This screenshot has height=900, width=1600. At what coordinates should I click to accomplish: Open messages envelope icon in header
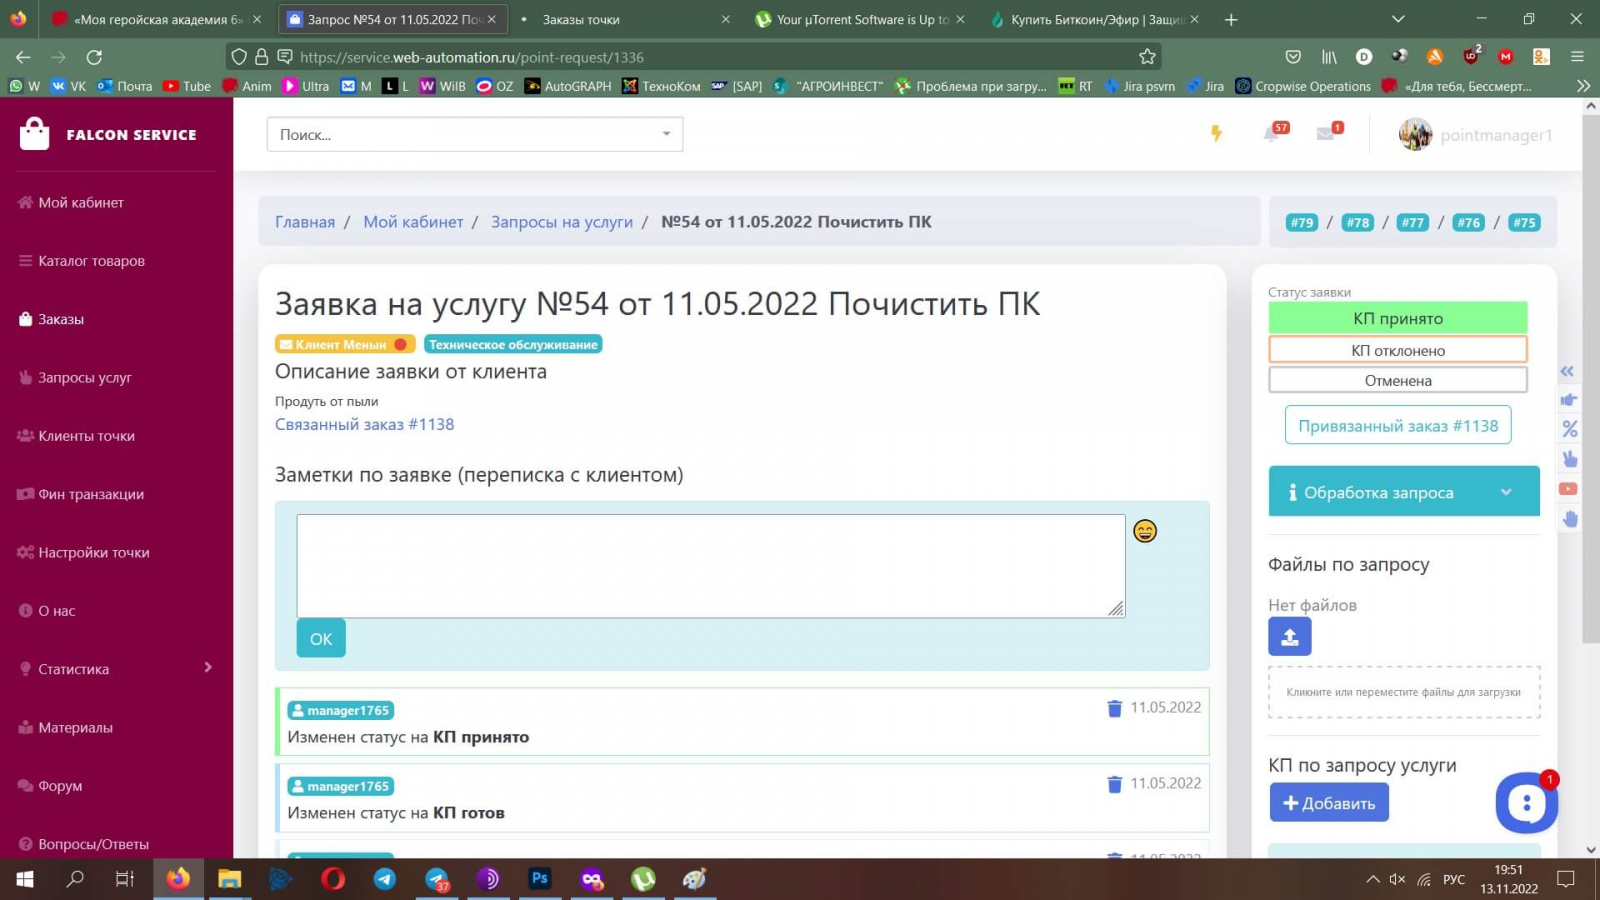1328,132
